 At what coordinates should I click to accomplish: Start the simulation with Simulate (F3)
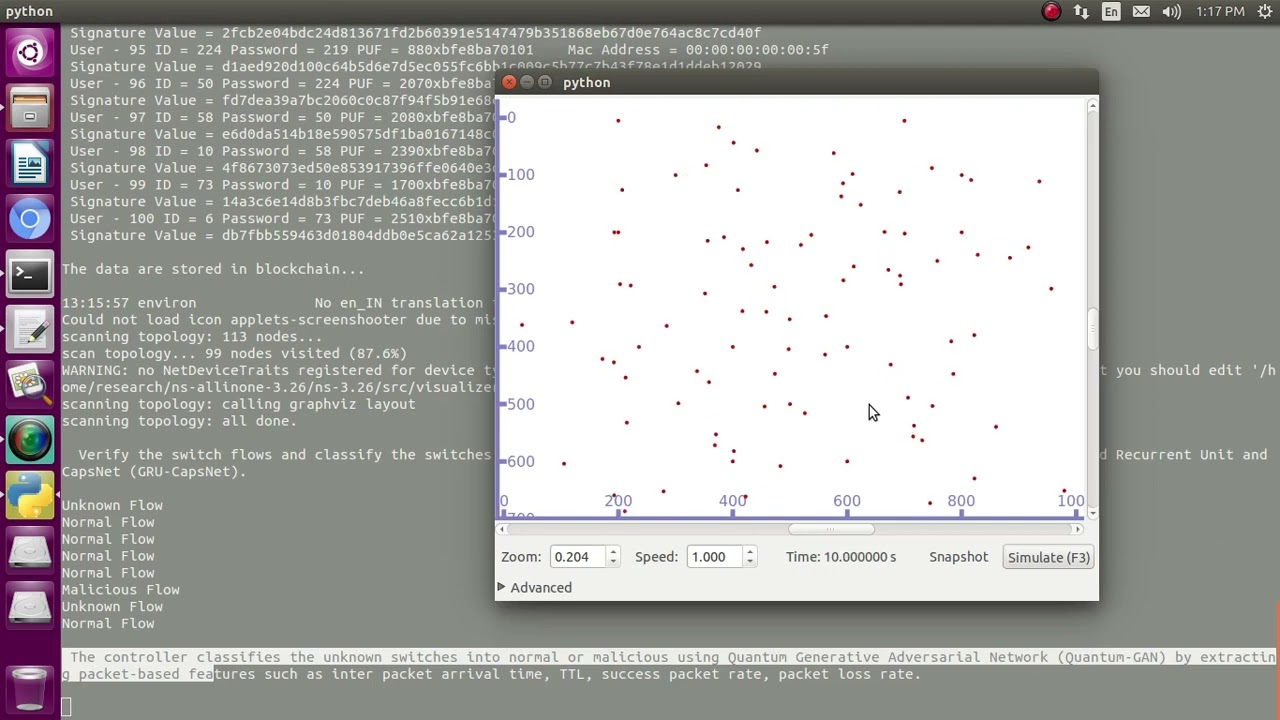tap(1048, 557)
